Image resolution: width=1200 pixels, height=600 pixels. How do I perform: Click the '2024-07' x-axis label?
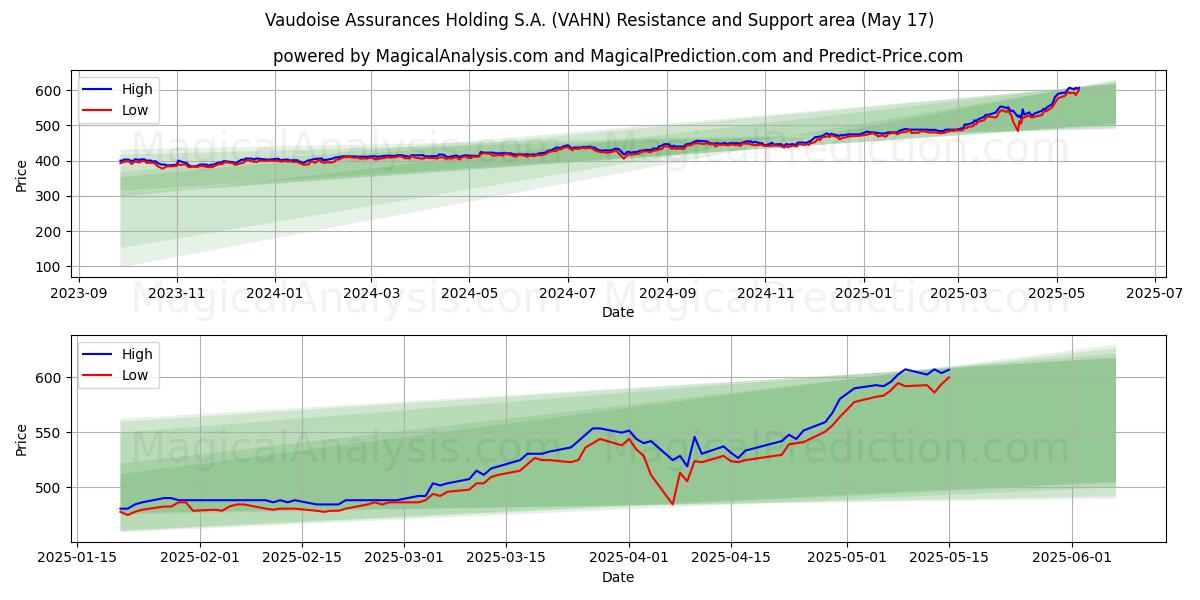[567, 293]
